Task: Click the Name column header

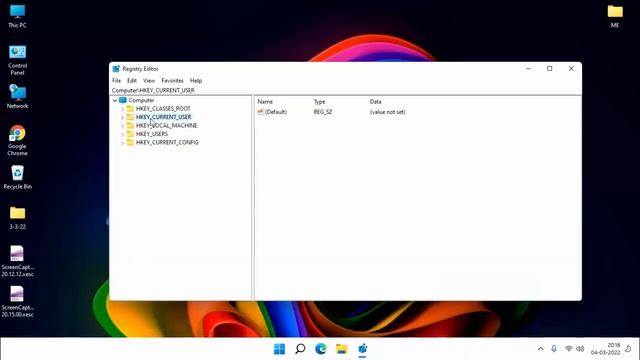Action: (265, 102)
